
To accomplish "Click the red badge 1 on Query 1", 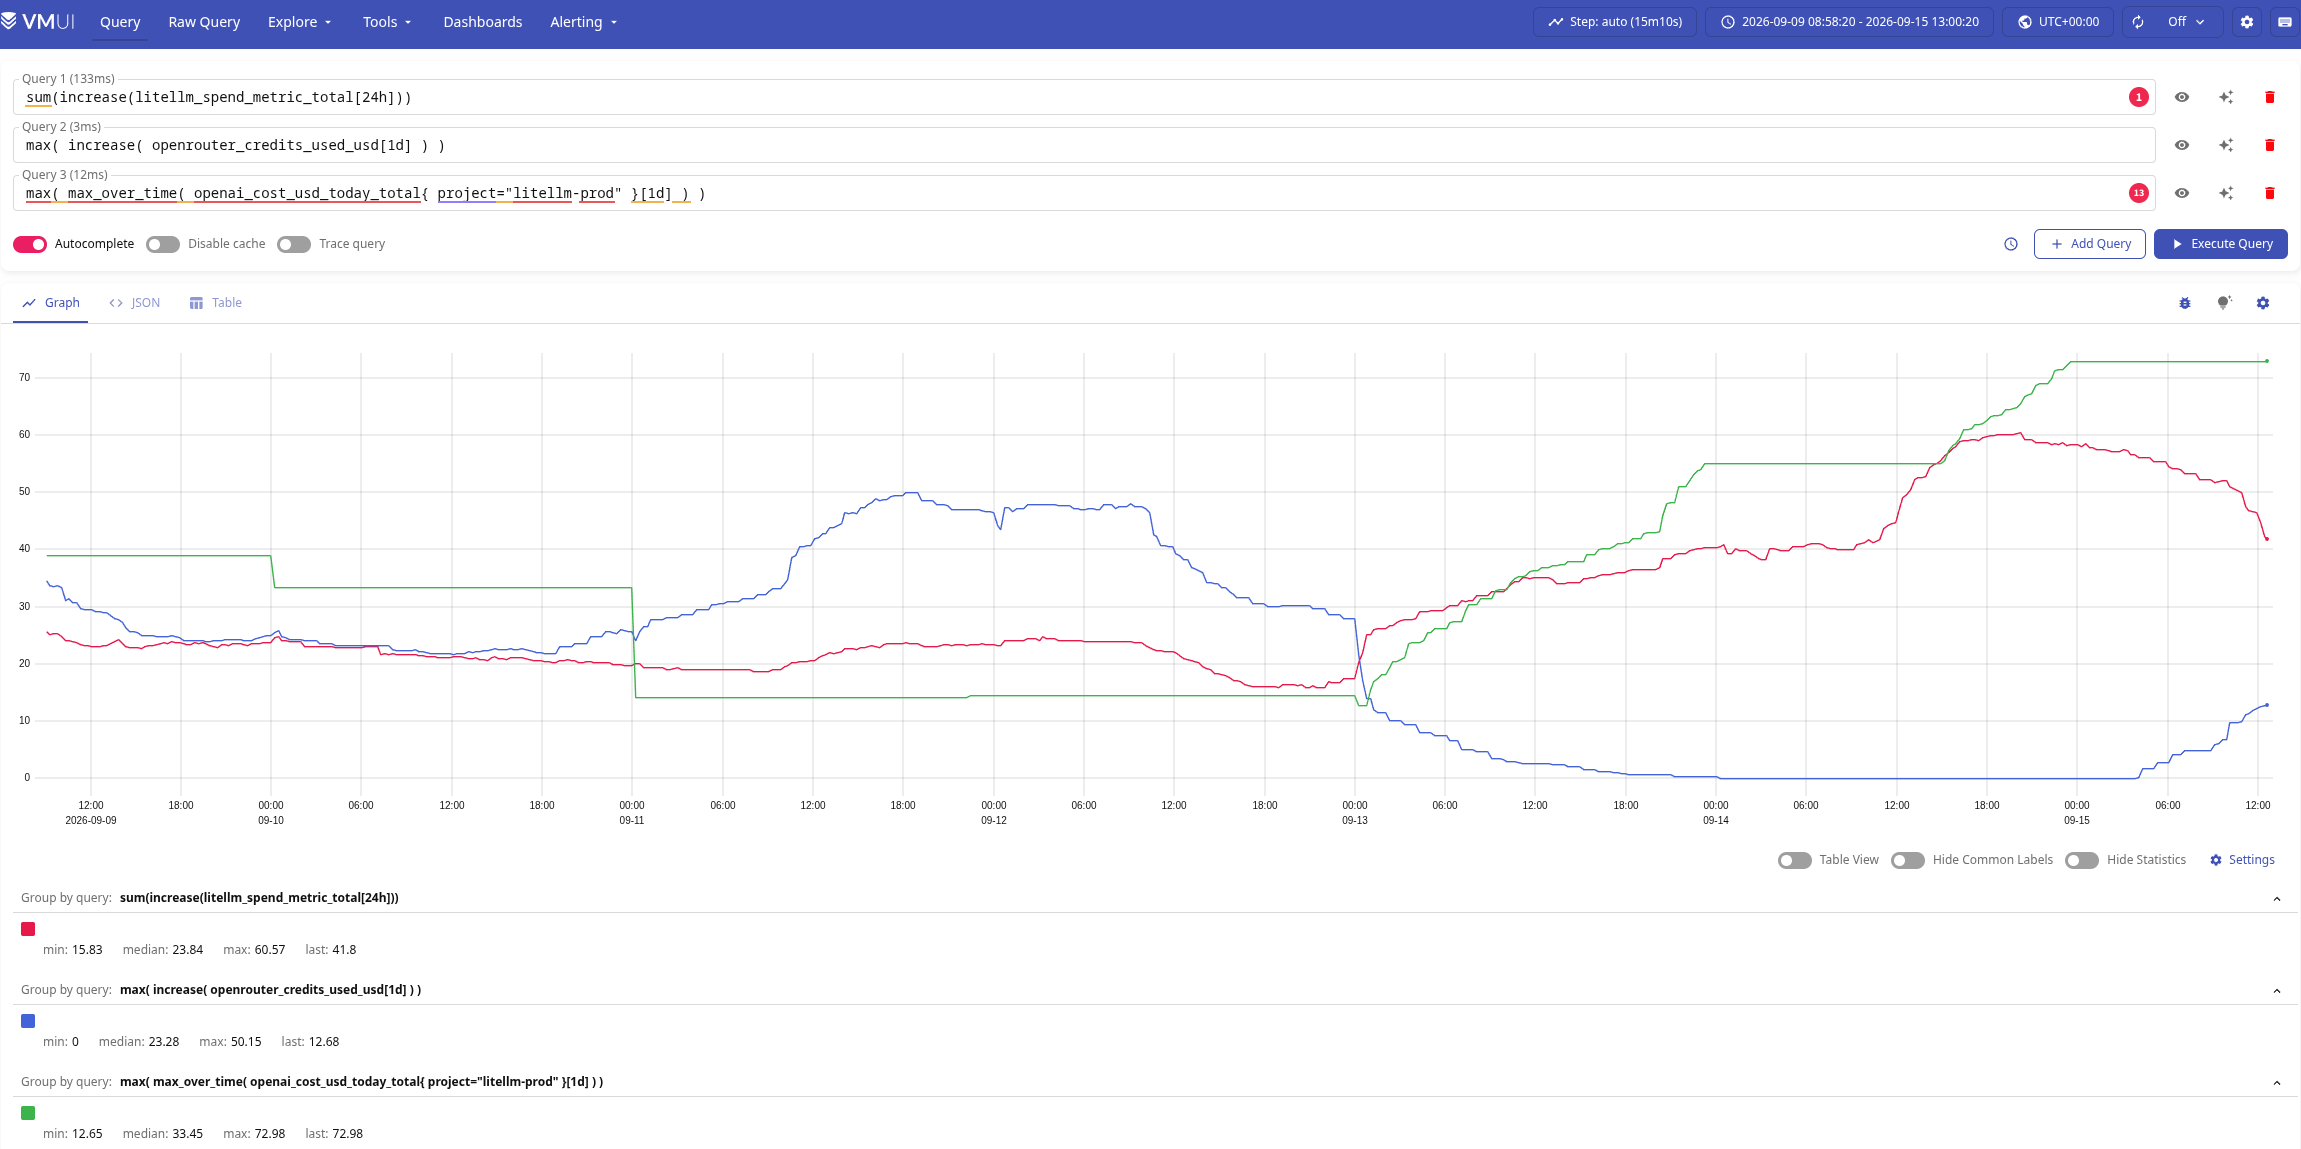I will click(x=2139, y=97).
